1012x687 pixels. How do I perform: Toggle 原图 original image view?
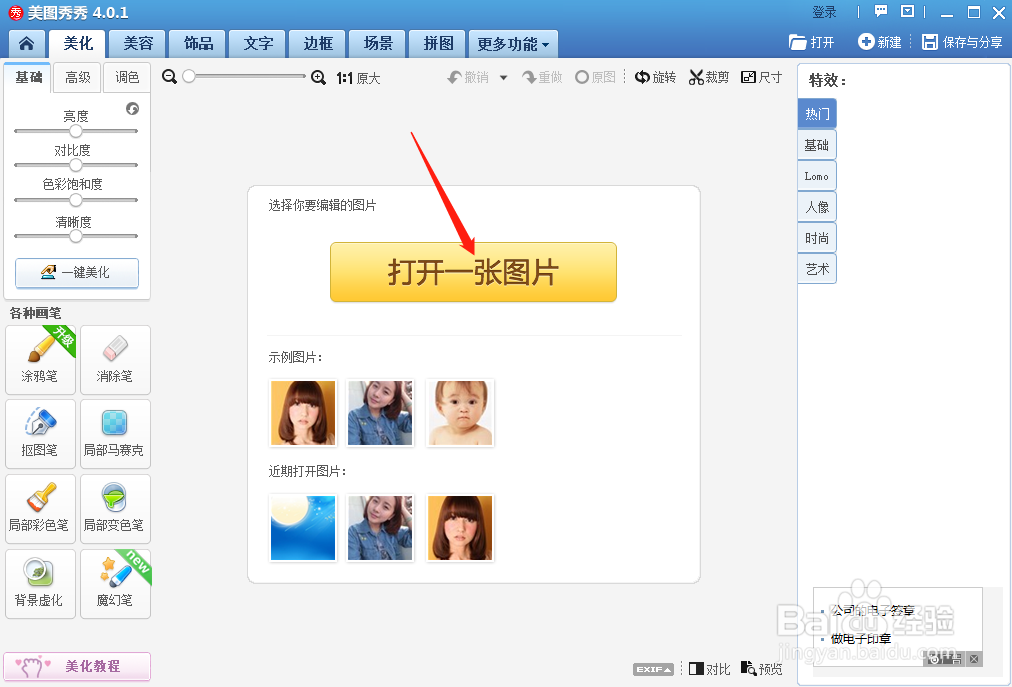tap(595, 77)
